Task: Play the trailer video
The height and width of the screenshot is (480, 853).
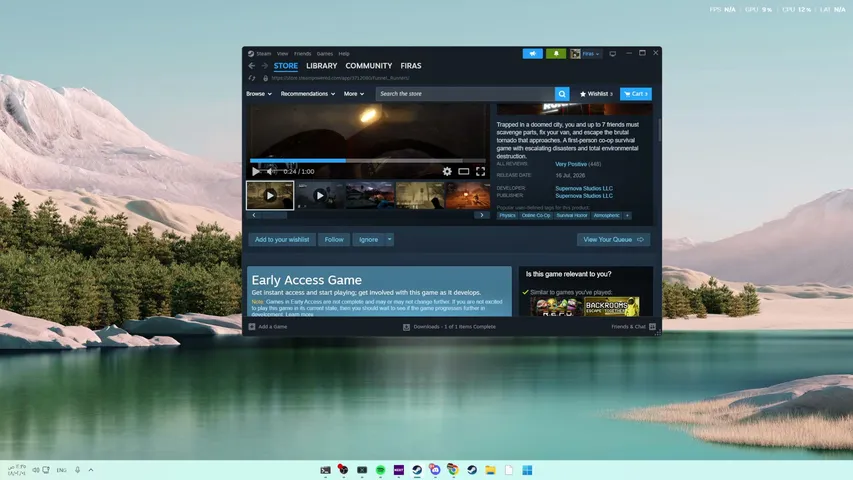Action: click(255, 171)
